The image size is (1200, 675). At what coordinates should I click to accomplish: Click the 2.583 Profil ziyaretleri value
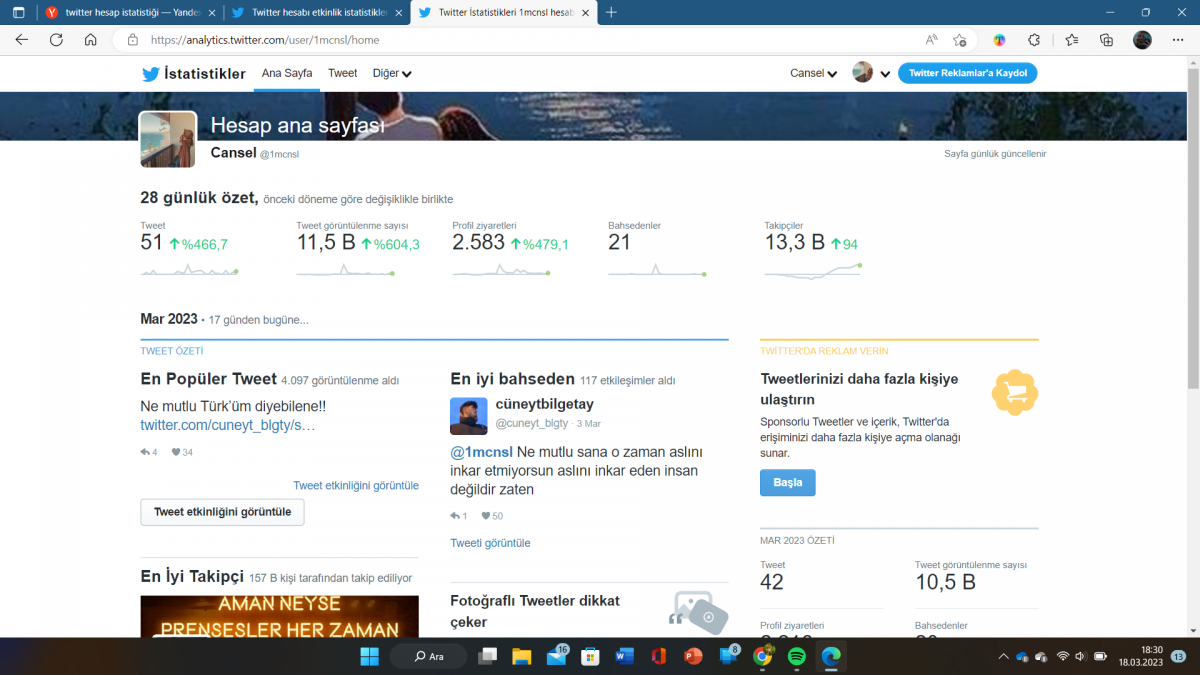click(479, 242)
